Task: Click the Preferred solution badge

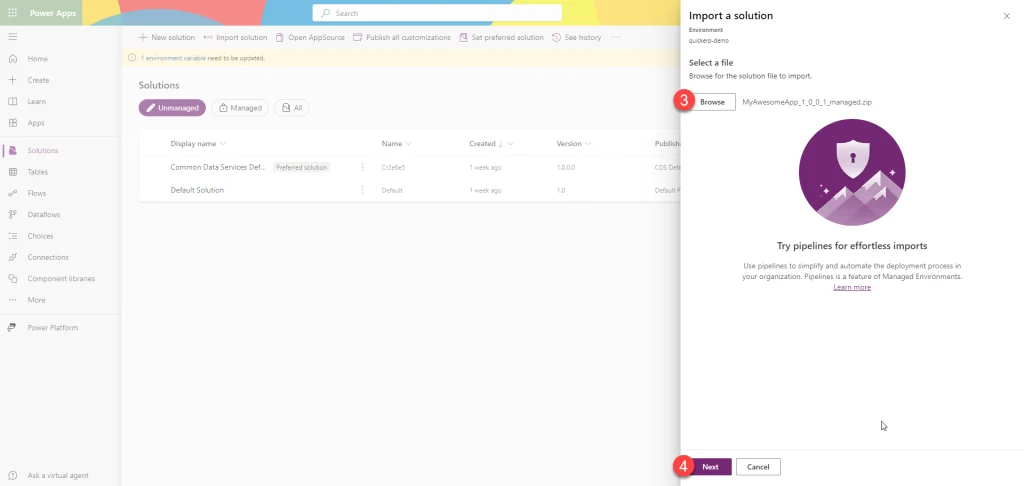Action: coord(301,168)
